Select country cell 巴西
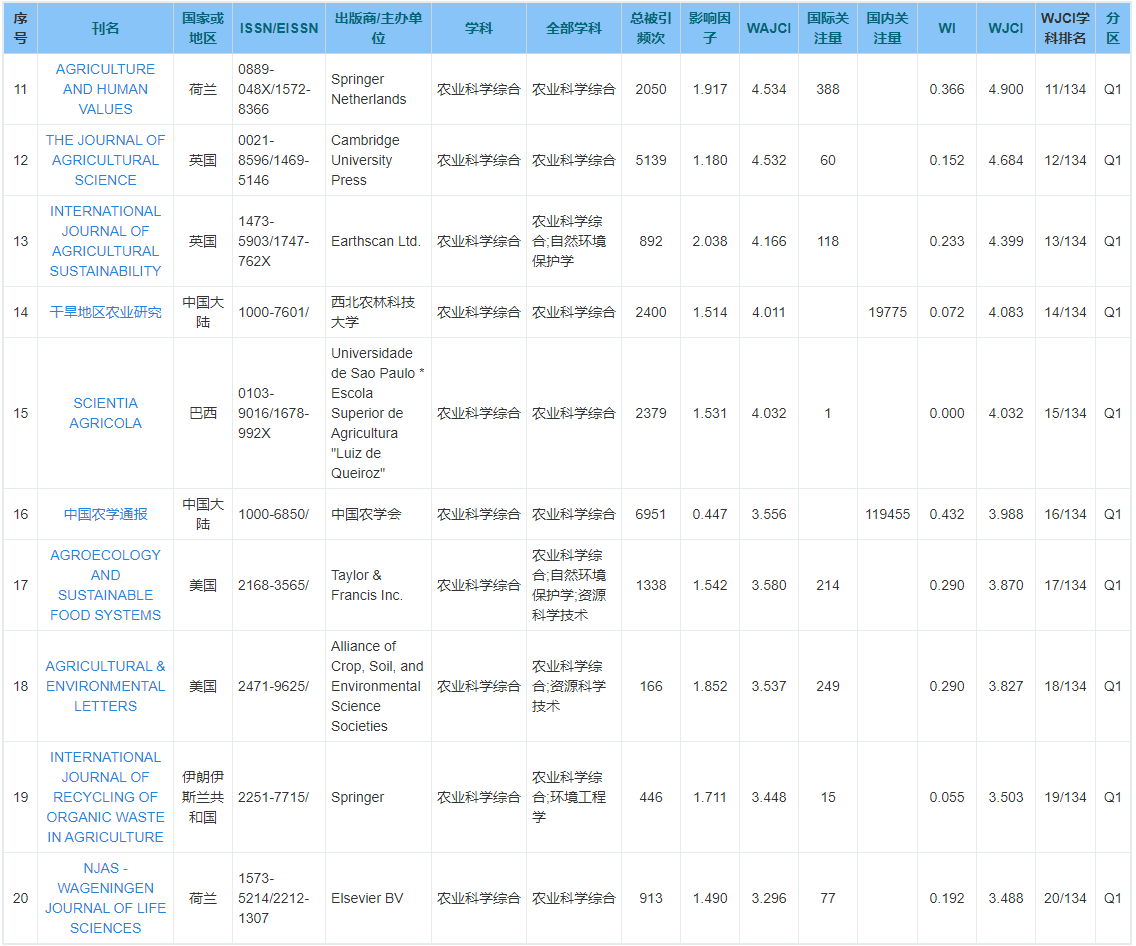1136x946 pixels. click(203, 413)
